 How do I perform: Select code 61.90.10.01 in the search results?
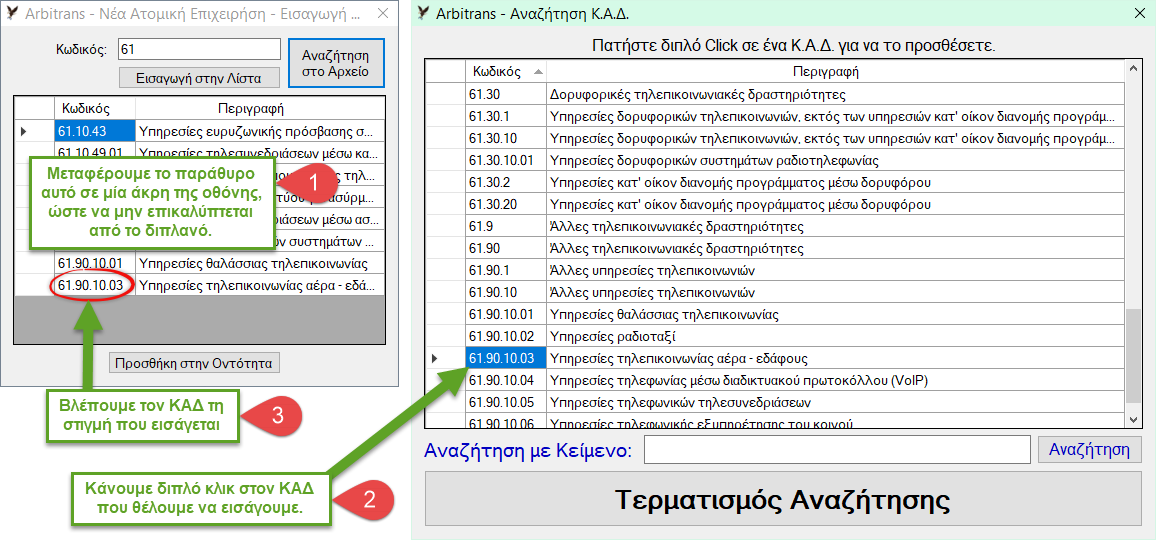[506, 314]
